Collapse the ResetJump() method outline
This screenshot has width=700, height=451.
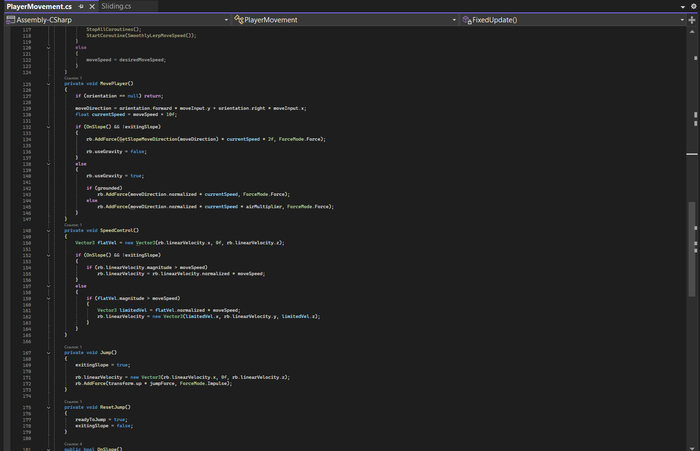[48, 408]
